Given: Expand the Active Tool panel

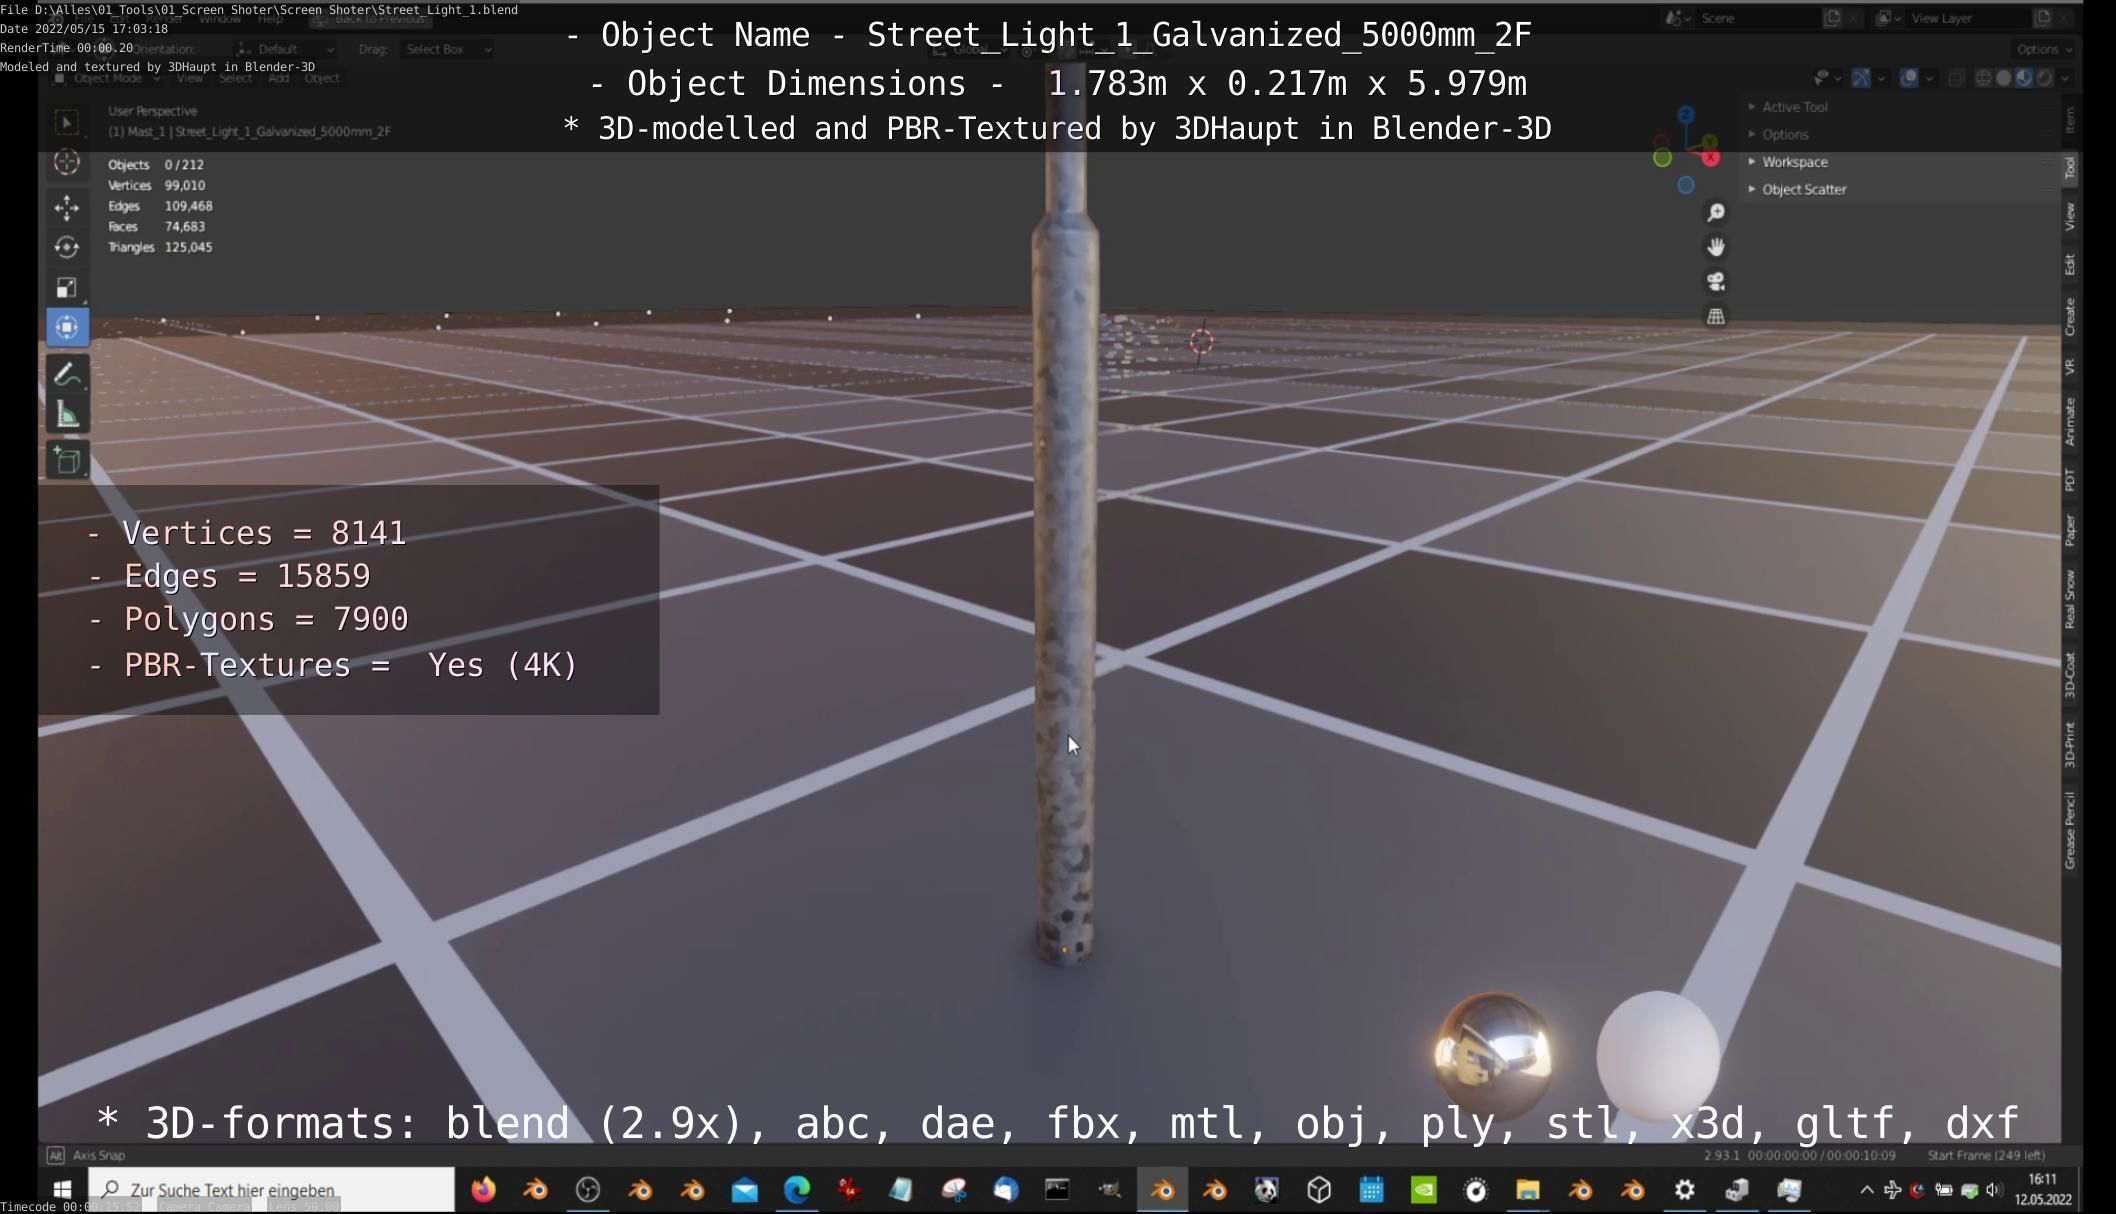Looking at the screenshot, I should coord(1794,107).
